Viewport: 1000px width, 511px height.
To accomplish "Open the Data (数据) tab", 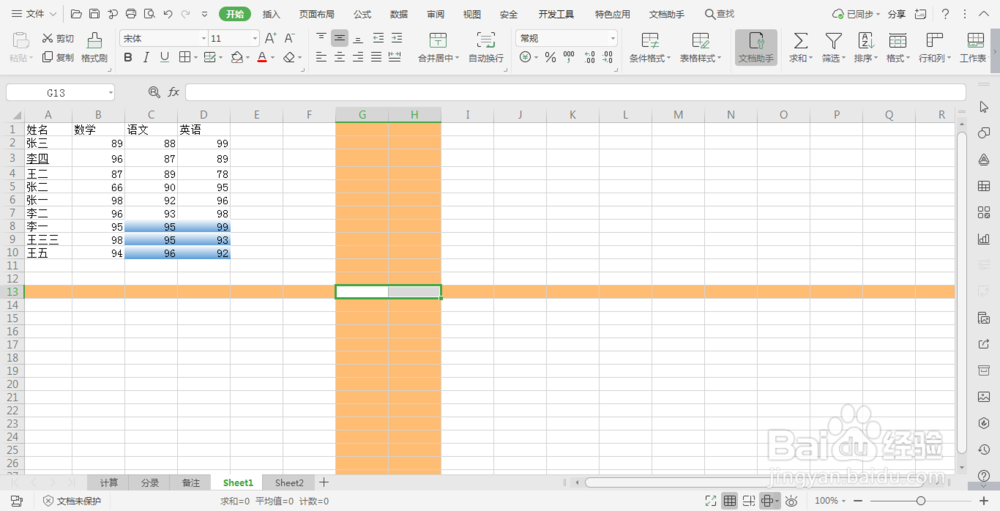I will point(399,14).
